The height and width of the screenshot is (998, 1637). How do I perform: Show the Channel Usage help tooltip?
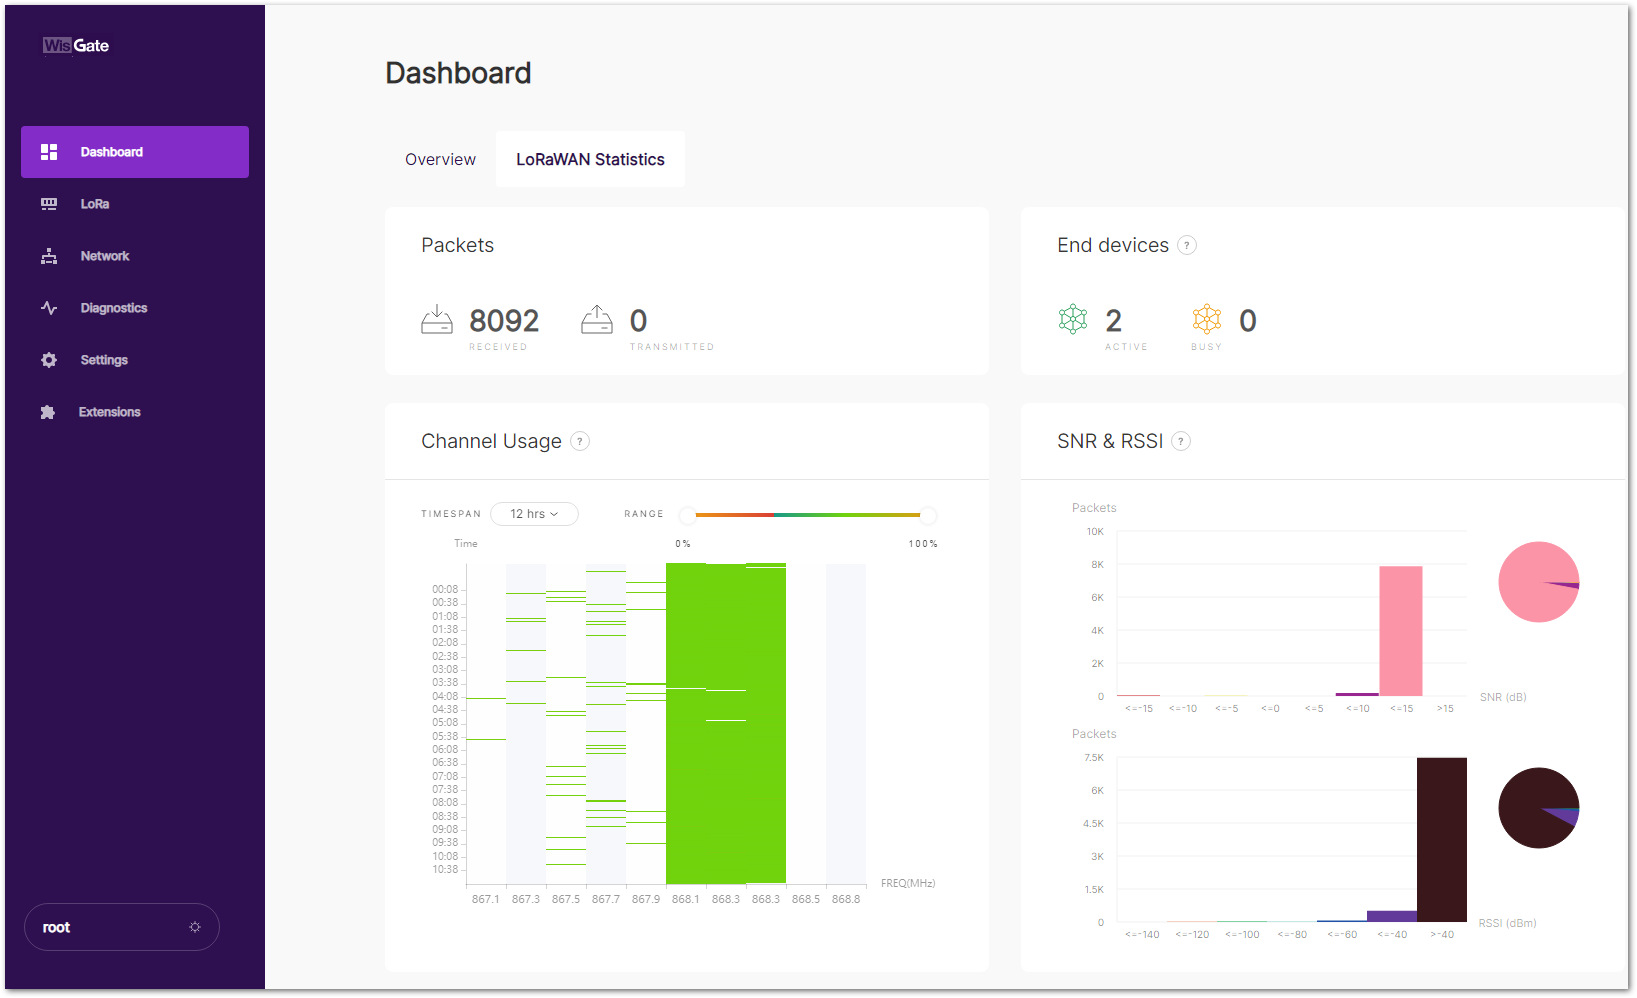tap(579, 441)
